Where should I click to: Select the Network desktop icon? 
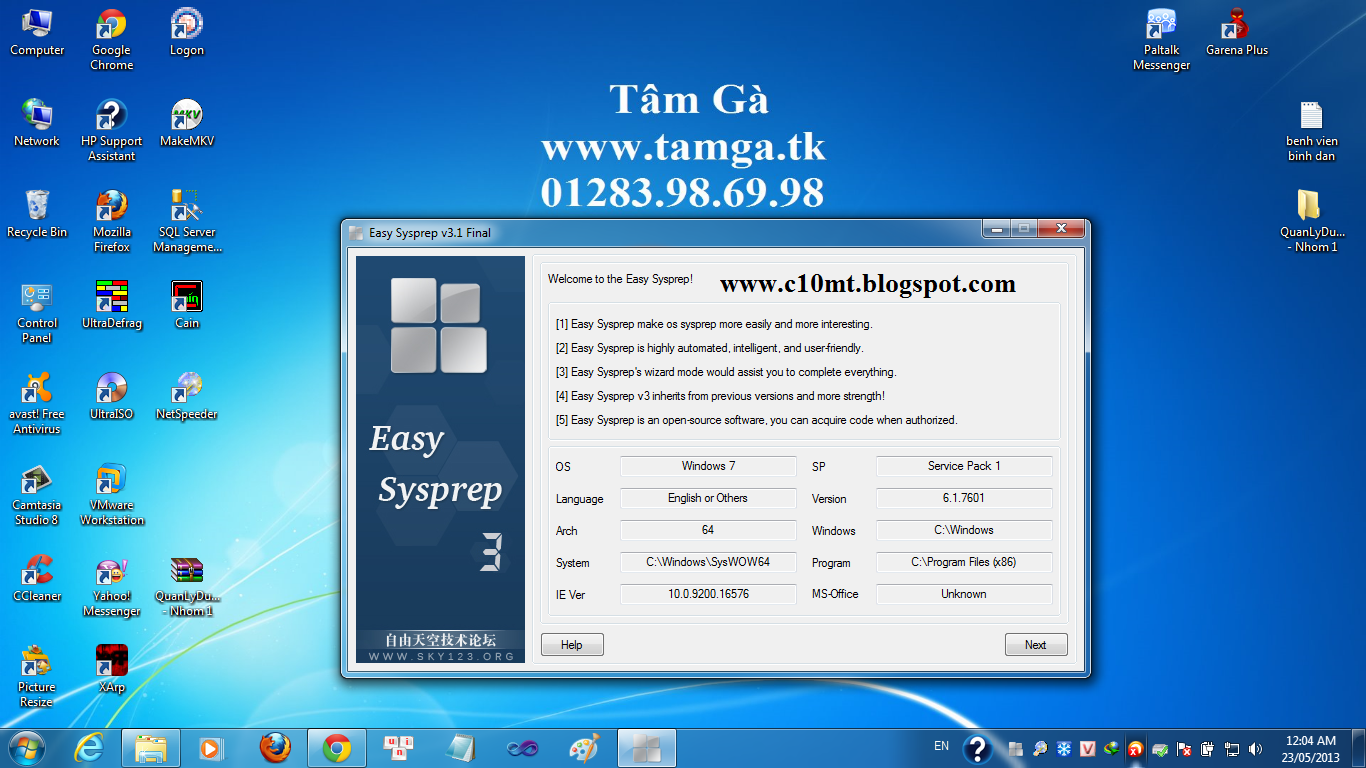pyautogui.click(x=37, y=123)
